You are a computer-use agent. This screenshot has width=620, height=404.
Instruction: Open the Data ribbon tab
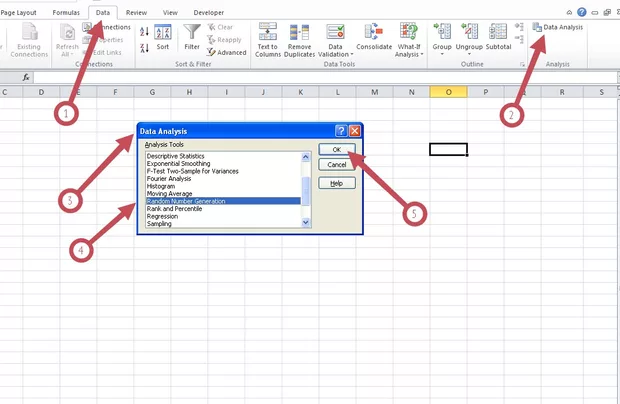point(103,13)
